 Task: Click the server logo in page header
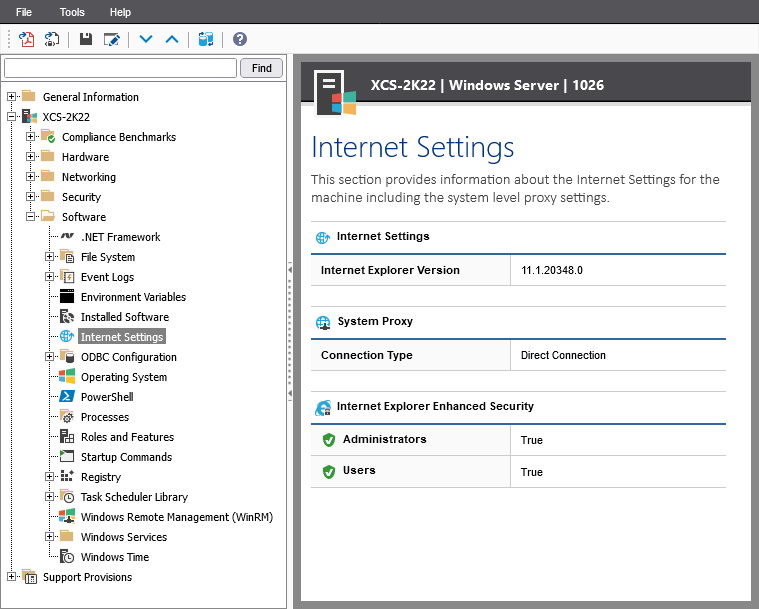pyautogui.click(x=334, y=93)
